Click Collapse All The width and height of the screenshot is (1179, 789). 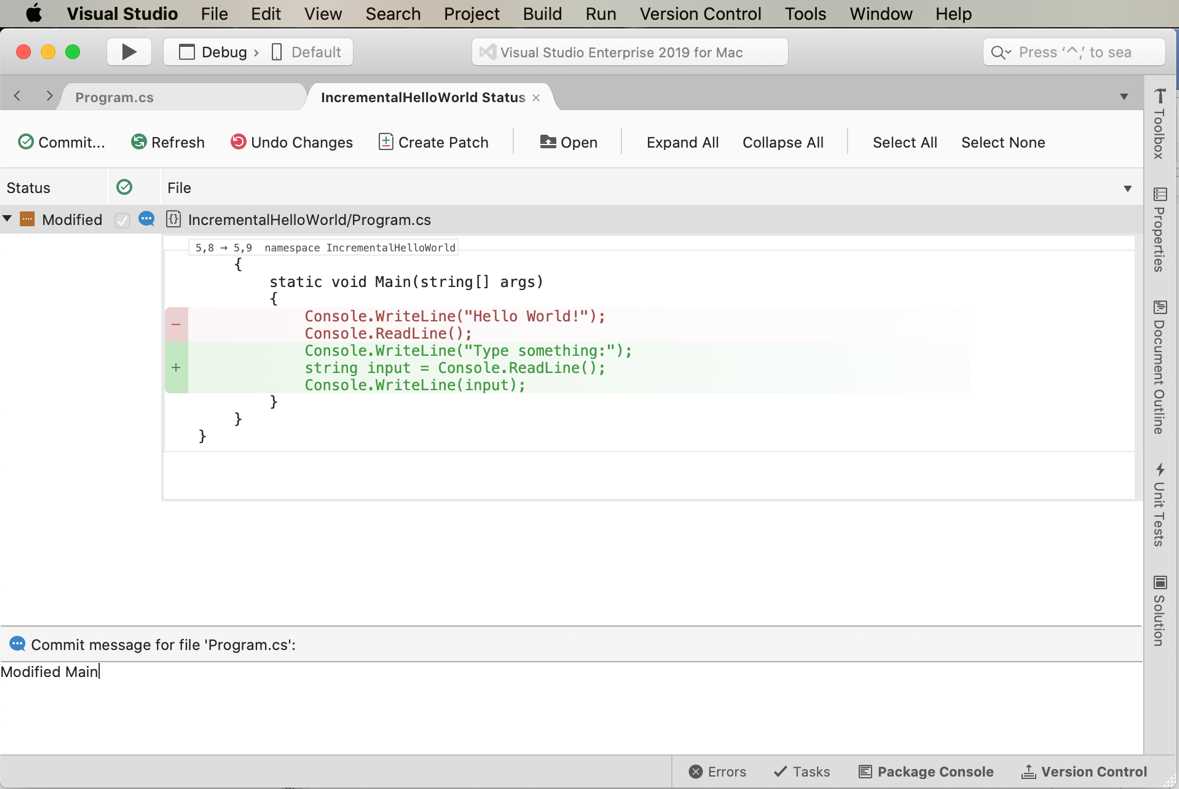click(x=783, y=142)
